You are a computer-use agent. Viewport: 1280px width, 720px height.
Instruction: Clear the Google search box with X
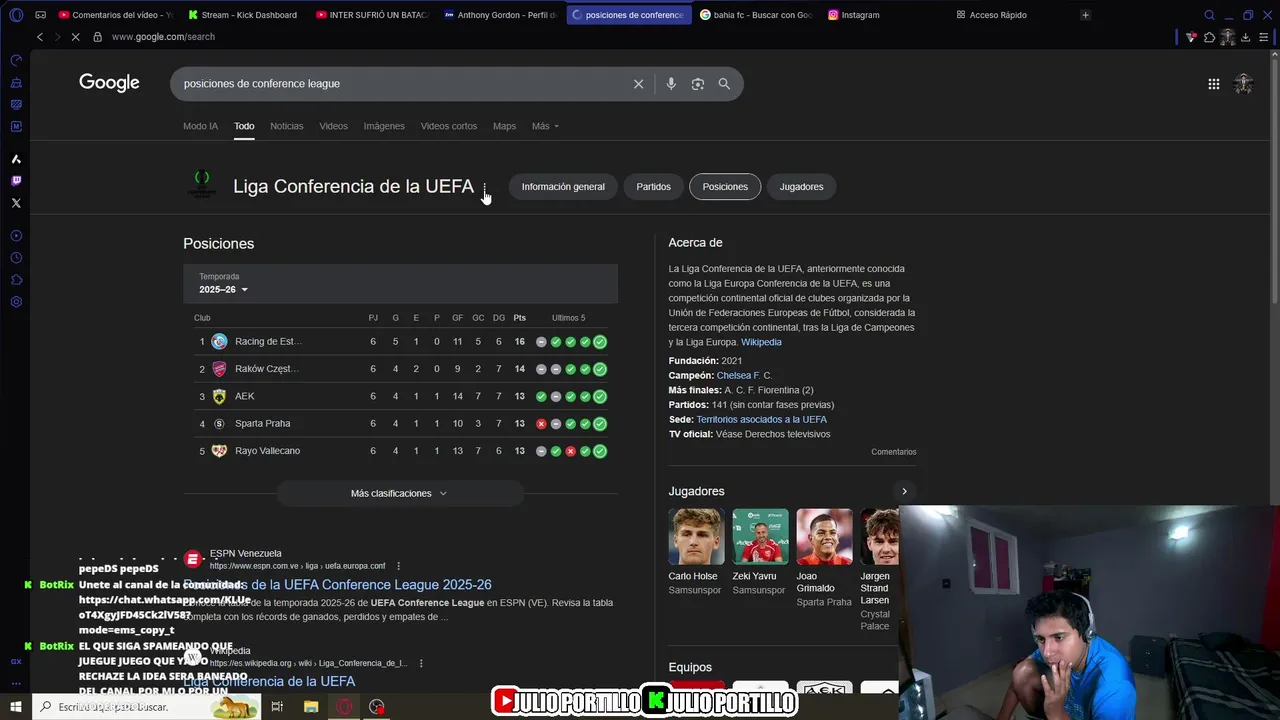point(638,84)
